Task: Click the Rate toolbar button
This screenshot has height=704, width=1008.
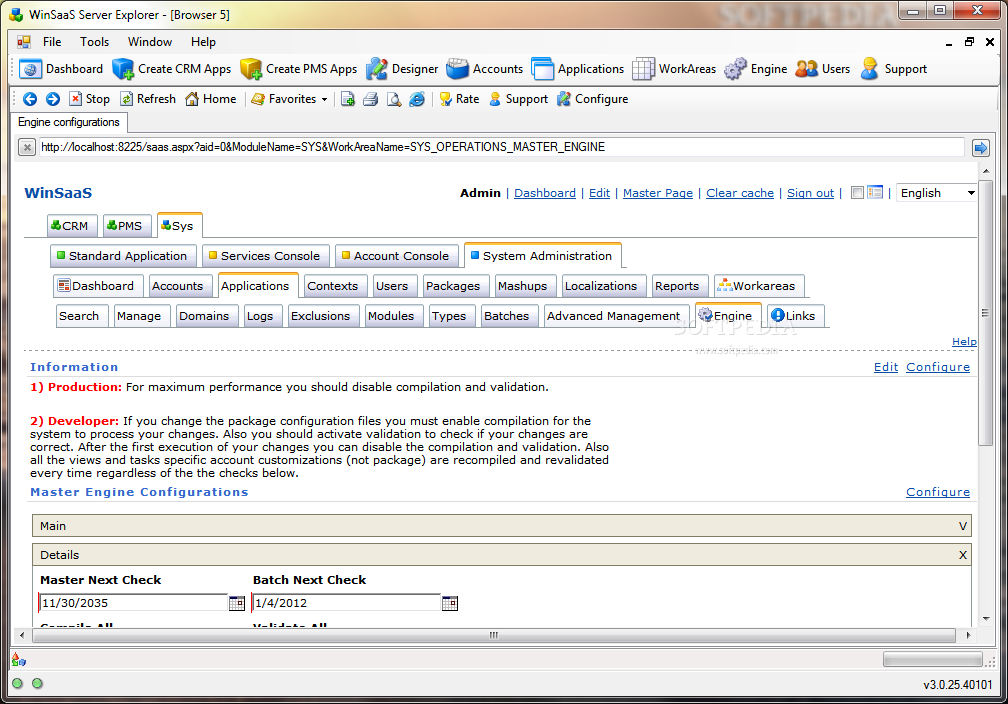Action: click(x=459, y=99)
